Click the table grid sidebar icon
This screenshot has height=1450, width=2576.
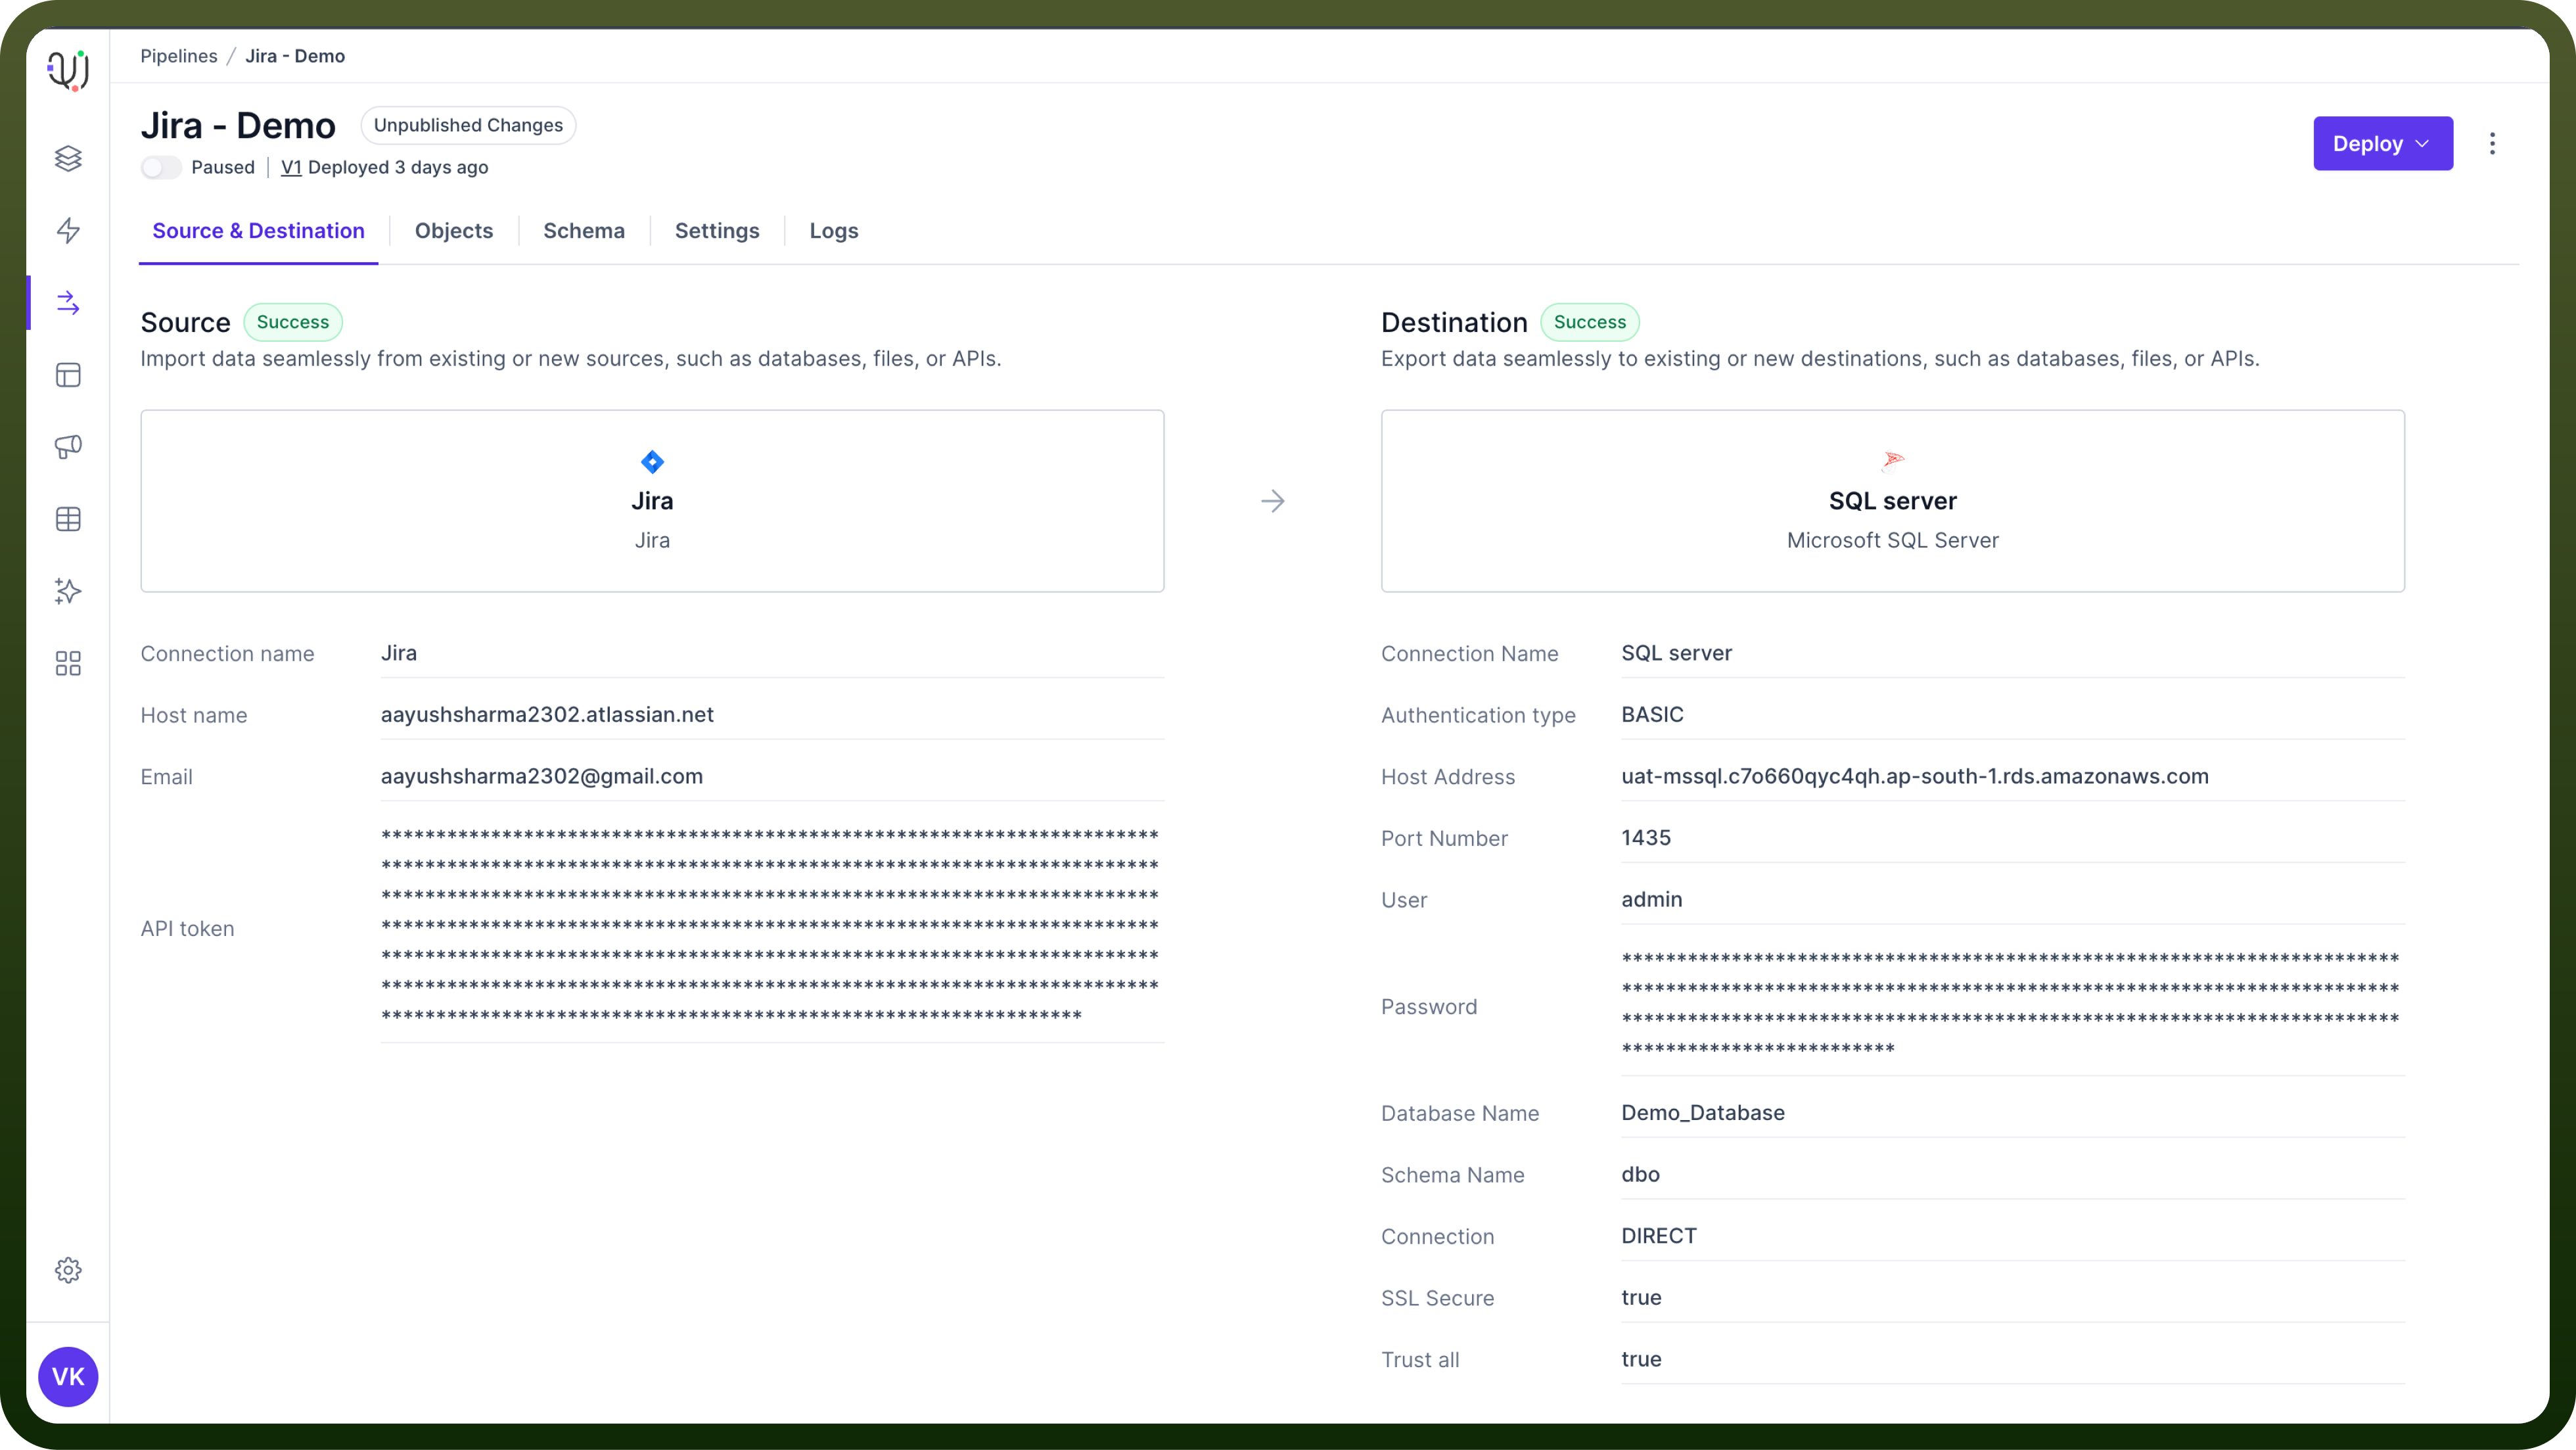pyautogui.click(x=68, y=519)
